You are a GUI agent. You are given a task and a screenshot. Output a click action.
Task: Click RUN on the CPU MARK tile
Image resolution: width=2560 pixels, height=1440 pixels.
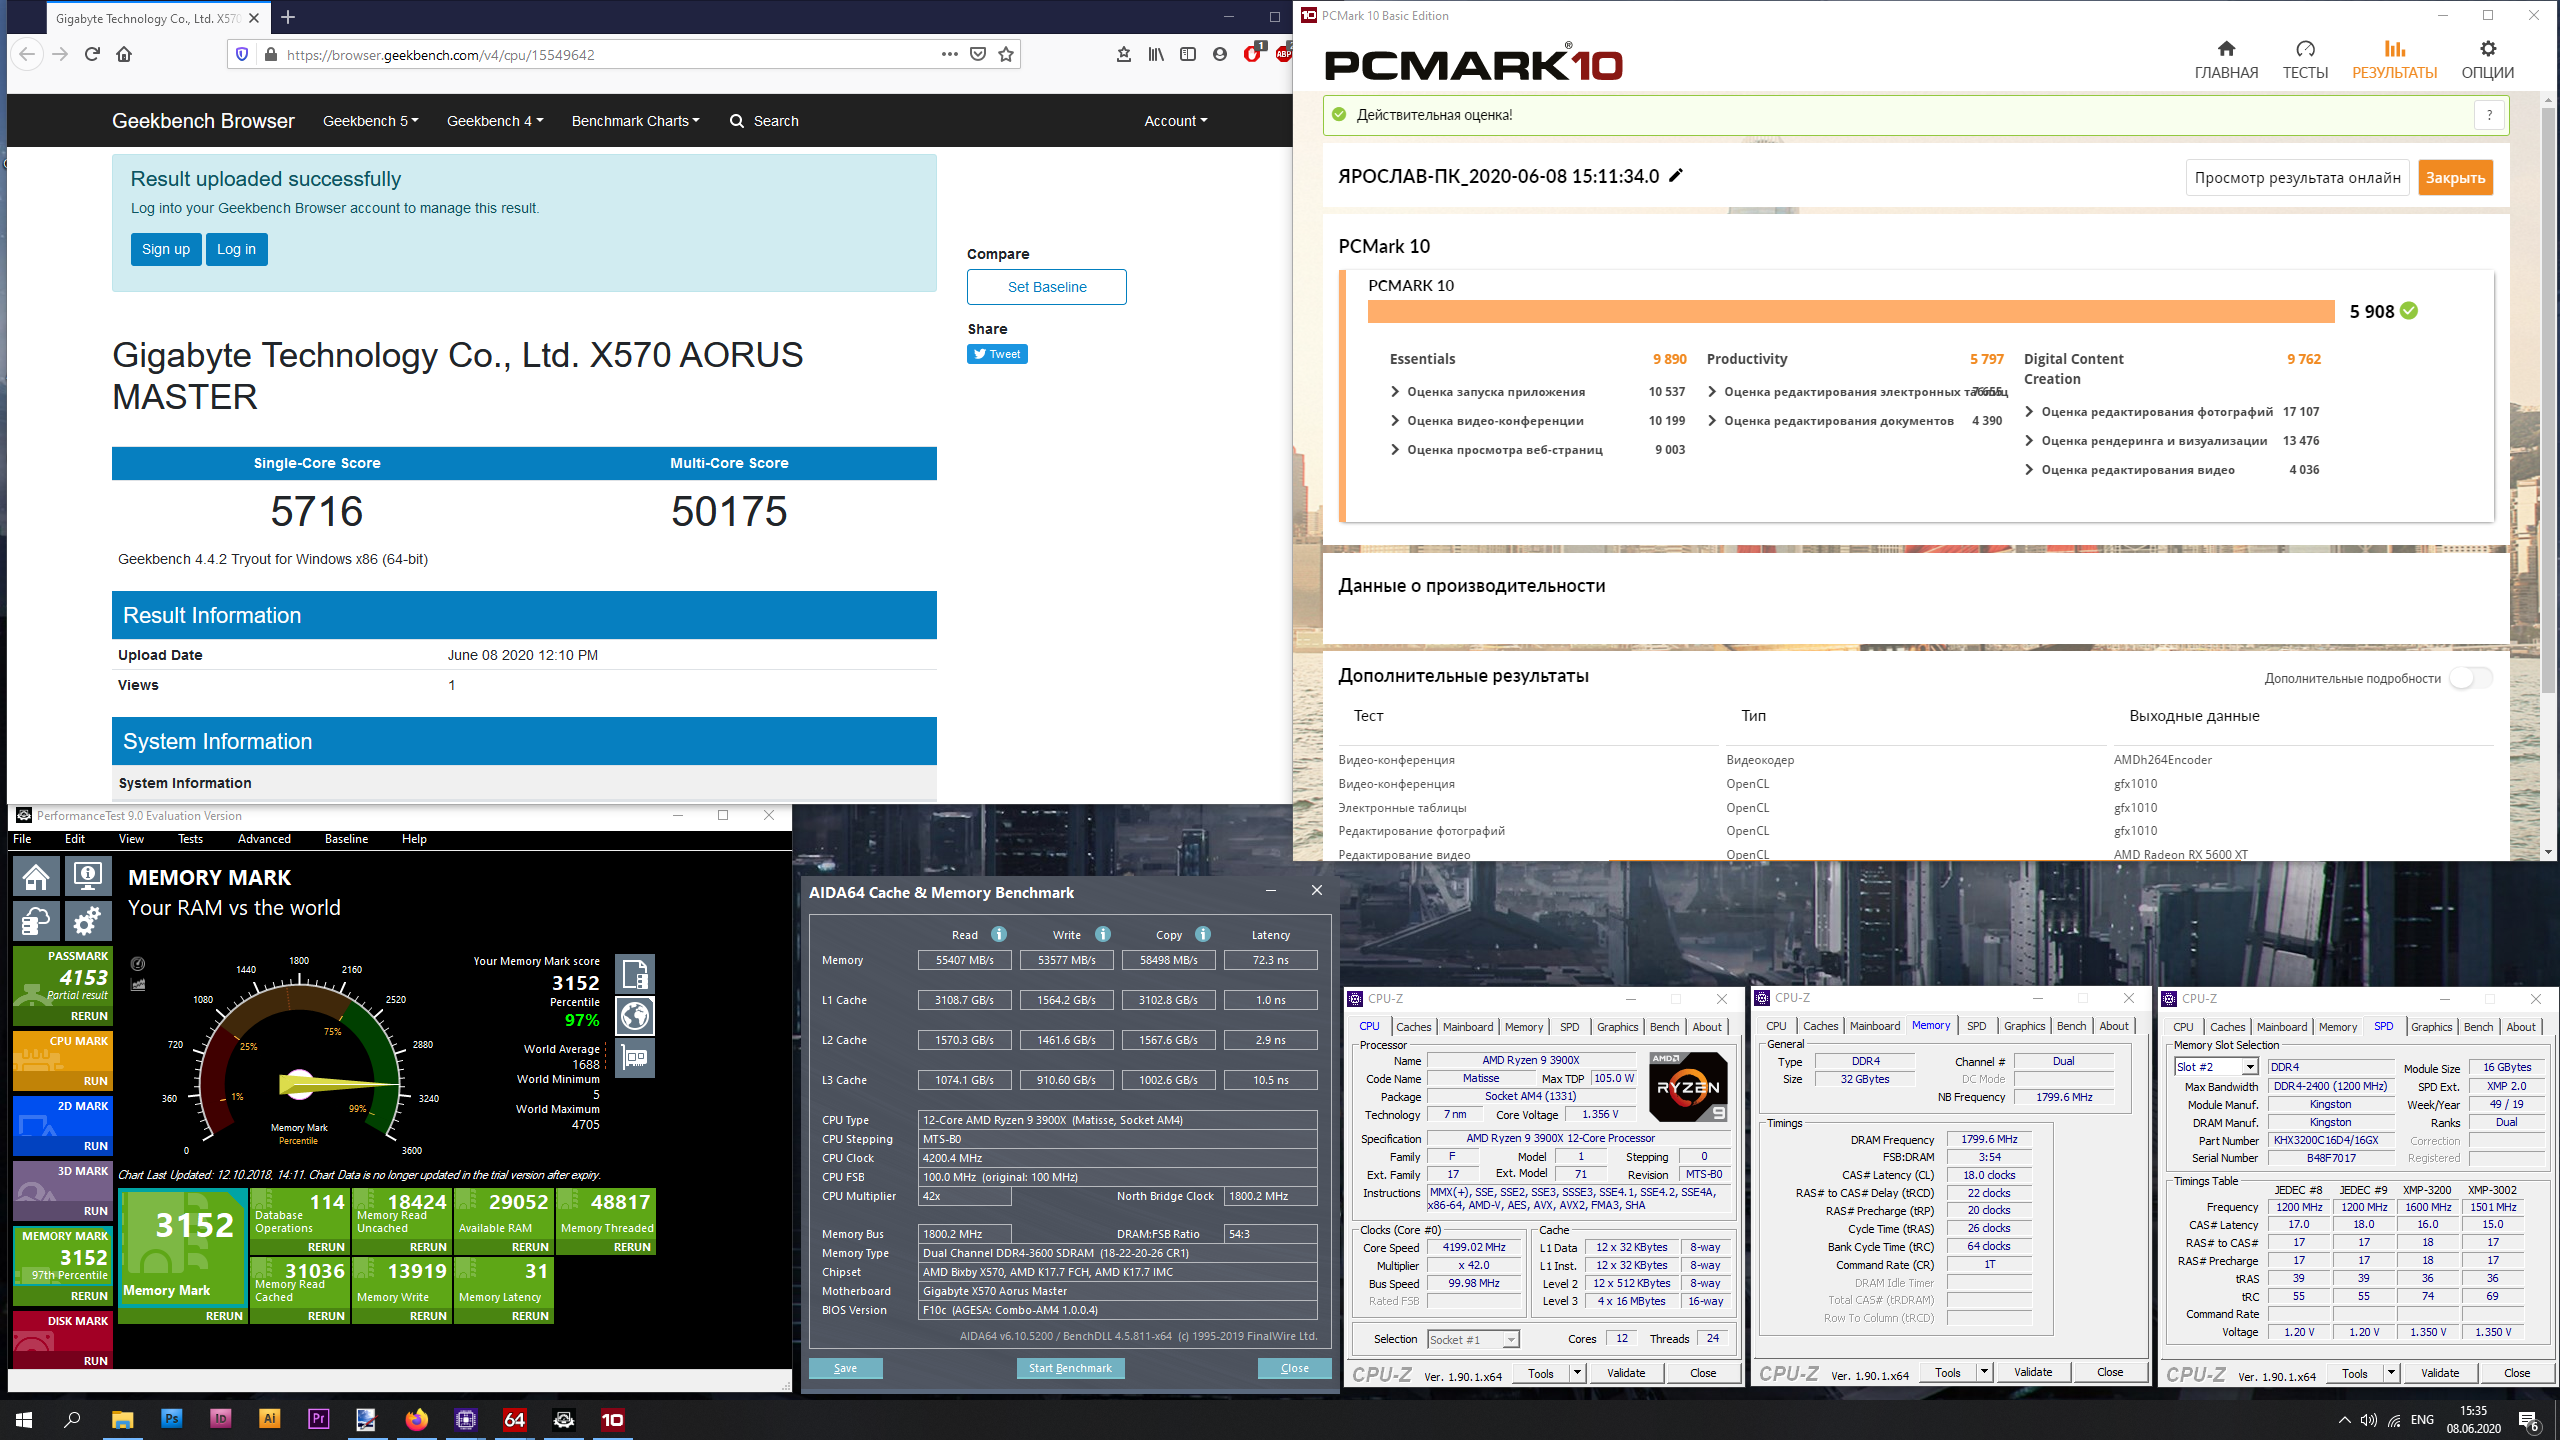coord(96,1081)
